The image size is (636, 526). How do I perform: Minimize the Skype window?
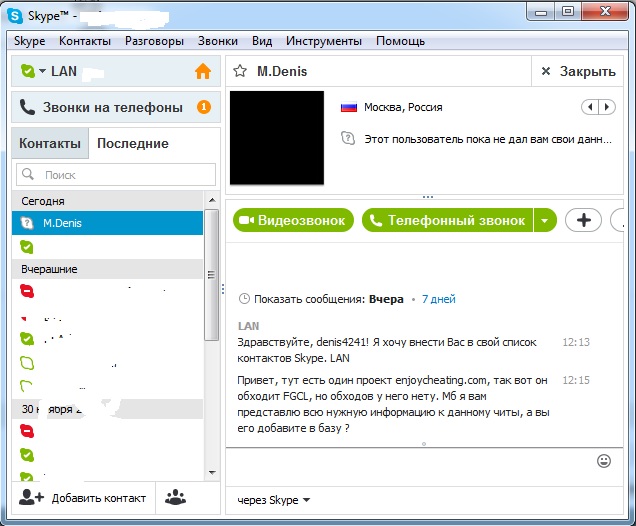coord(541,11)
